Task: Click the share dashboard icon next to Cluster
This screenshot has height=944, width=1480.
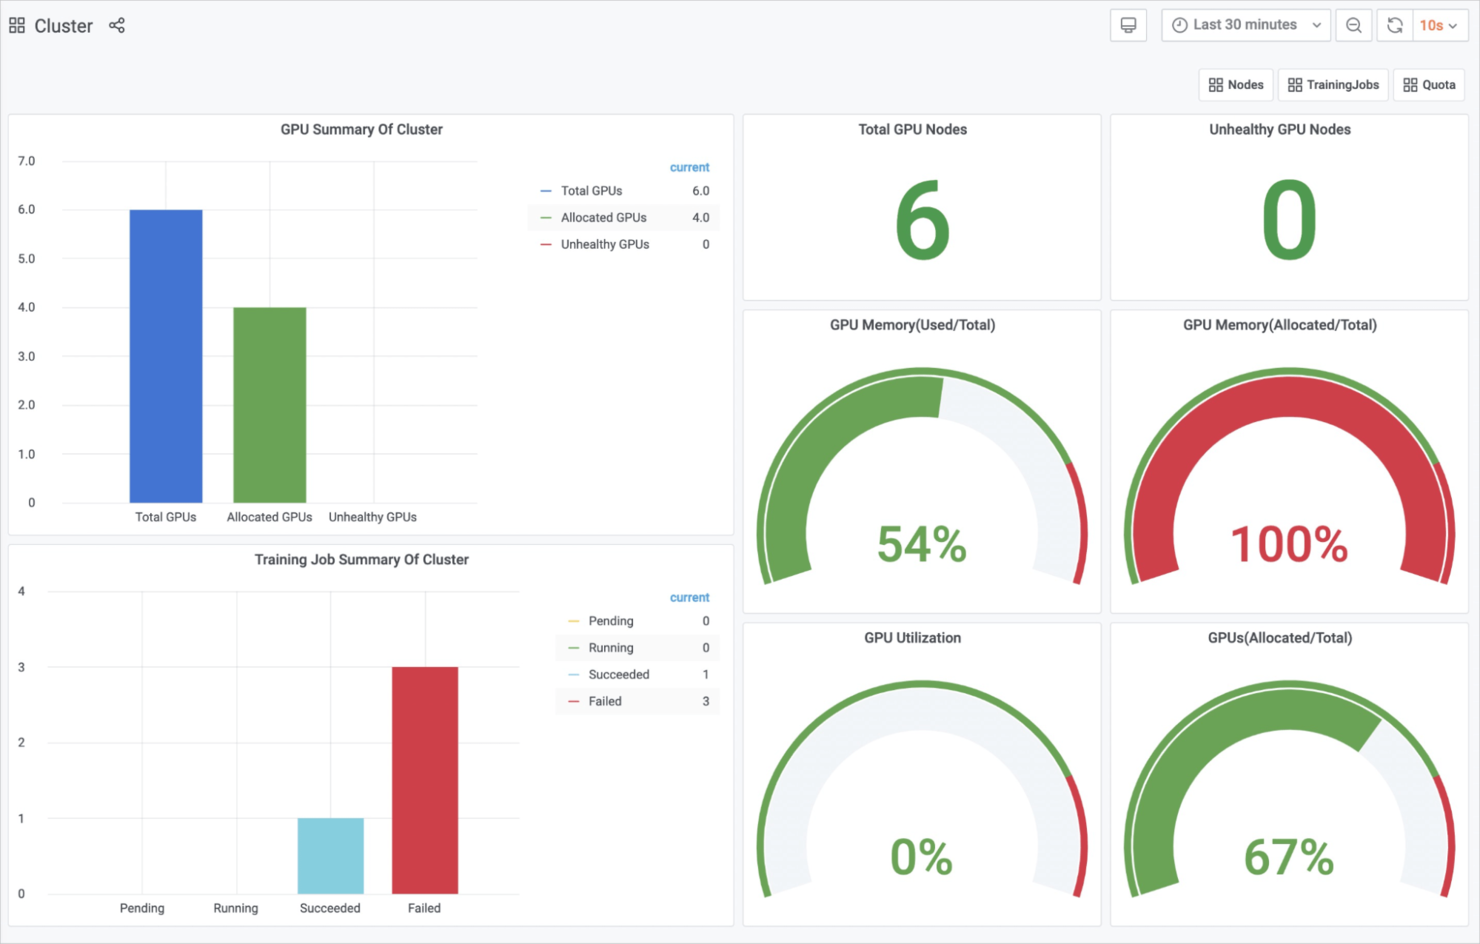Action: coord(117,25)
